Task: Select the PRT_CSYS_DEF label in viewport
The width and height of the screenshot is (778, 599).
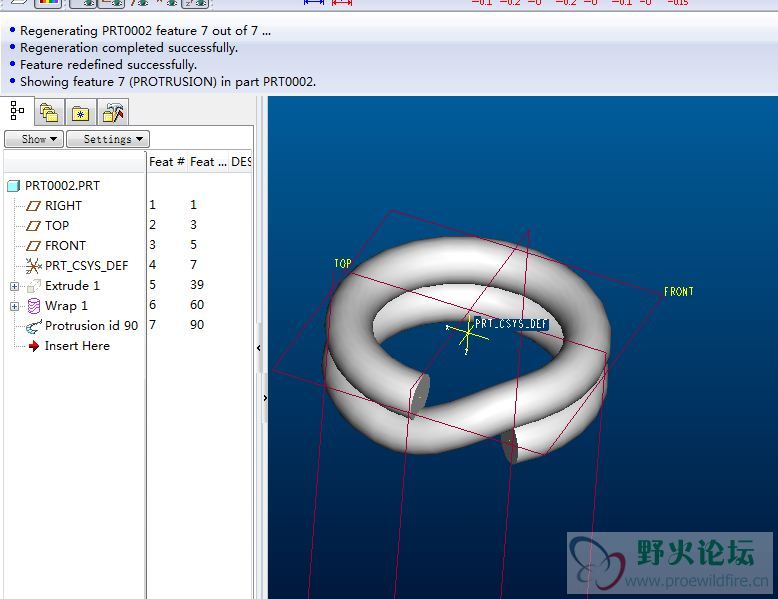Action: [512, 324]
